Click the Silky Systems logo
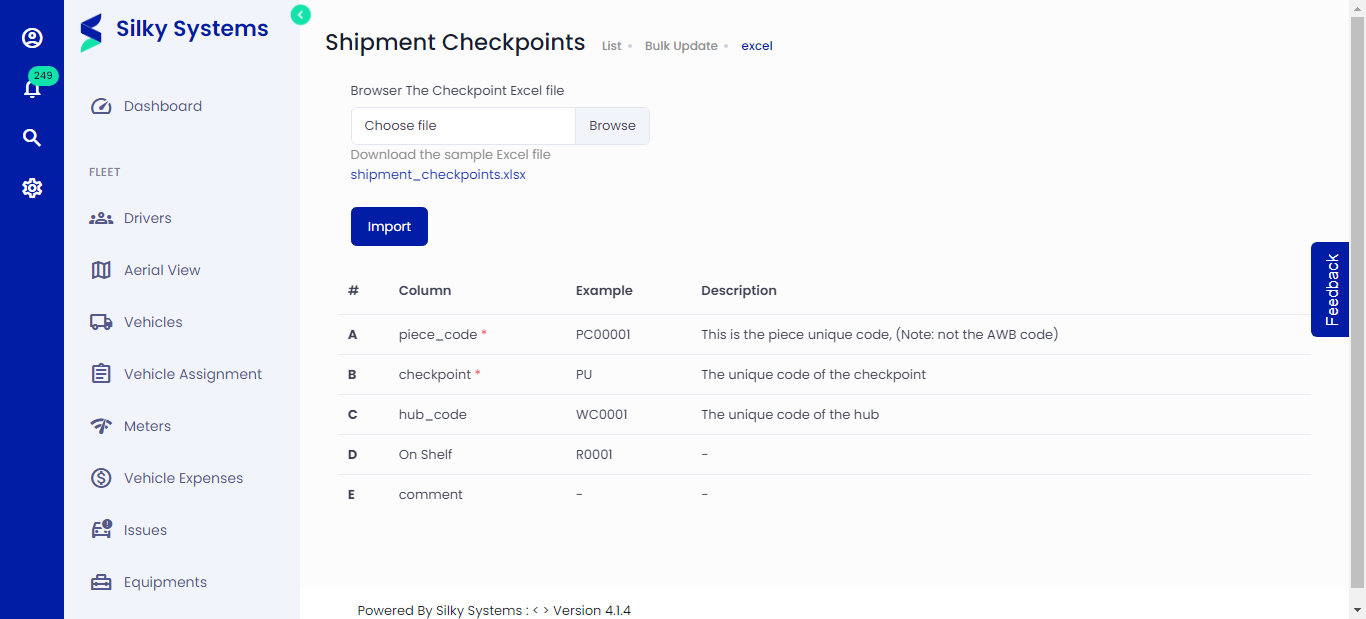The width and height of the screenshot is (1366, 619). (x=174, y=31)
